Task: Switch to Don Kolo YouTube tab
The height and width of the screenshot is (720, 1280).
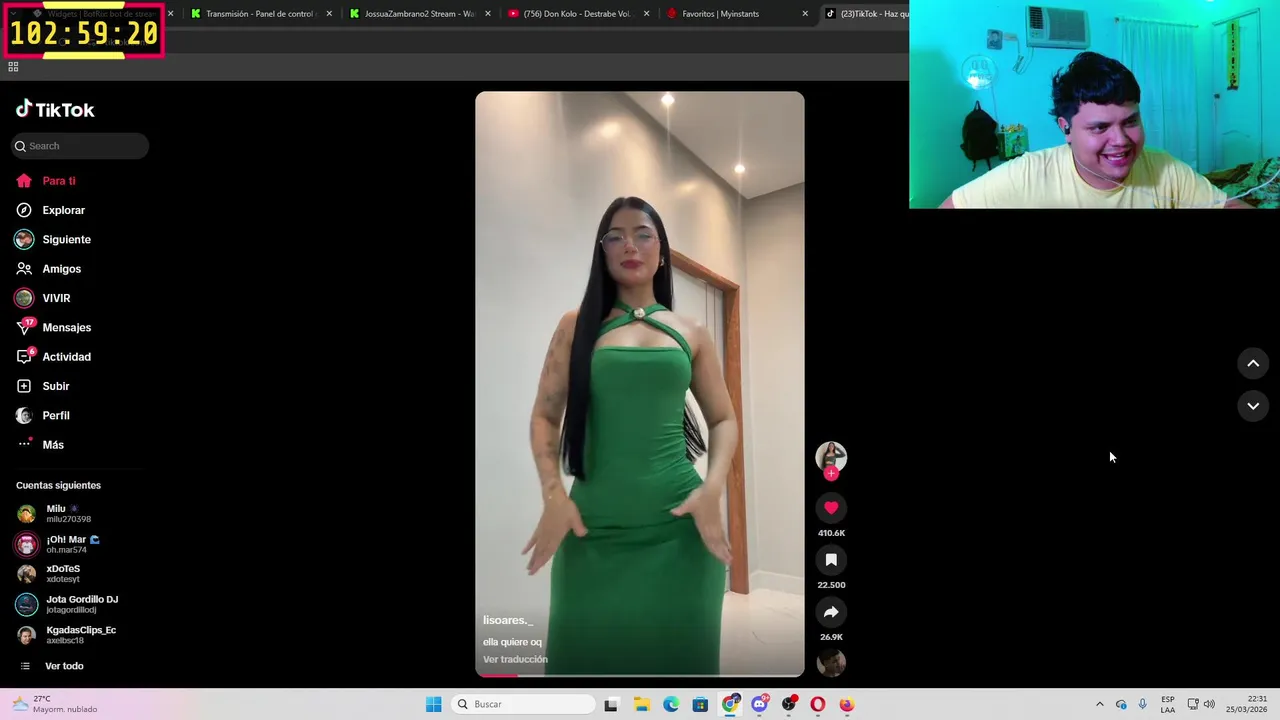Action: point(578,14)
